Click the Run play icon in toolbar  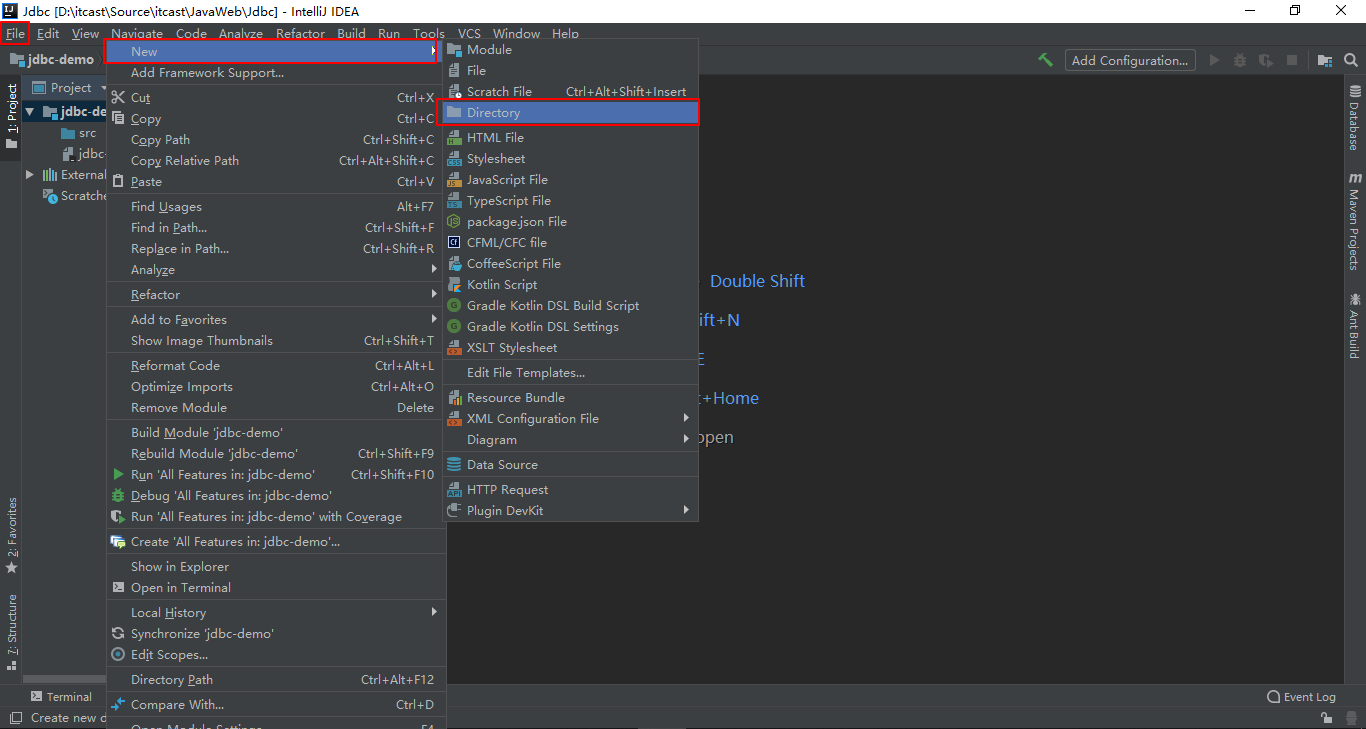[x=1214, y=60]
